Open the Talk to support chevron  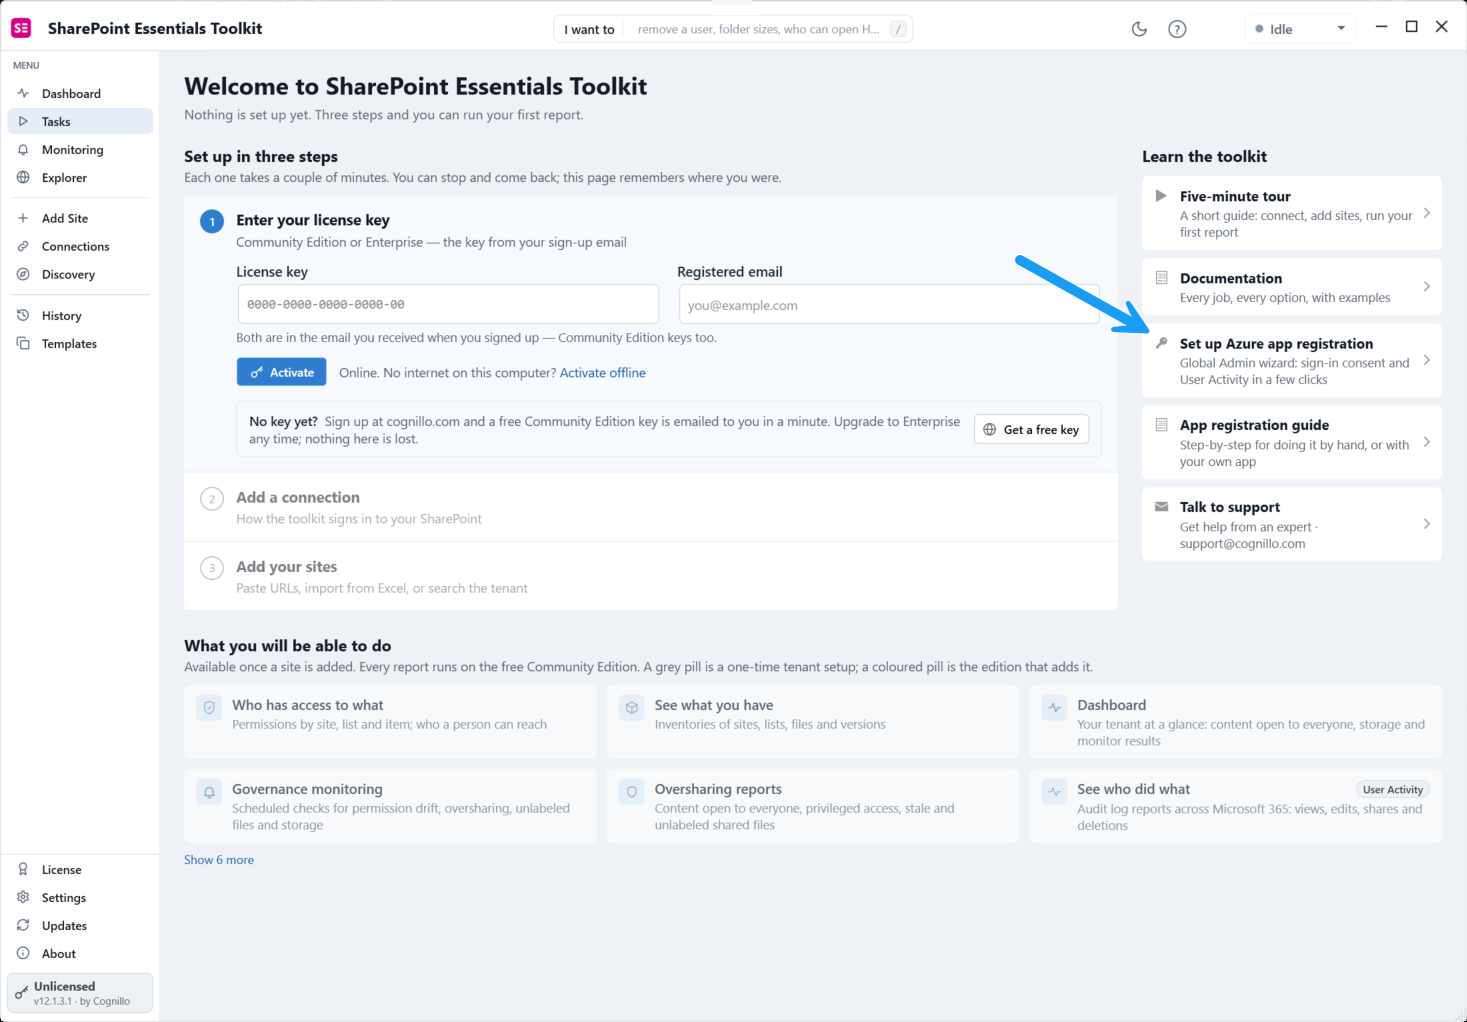pos(1426,524)
